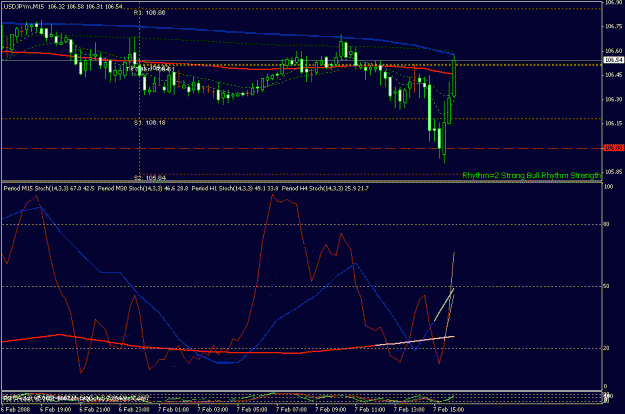Click the 100 level on stochastic scale

(x=608, y=186)
